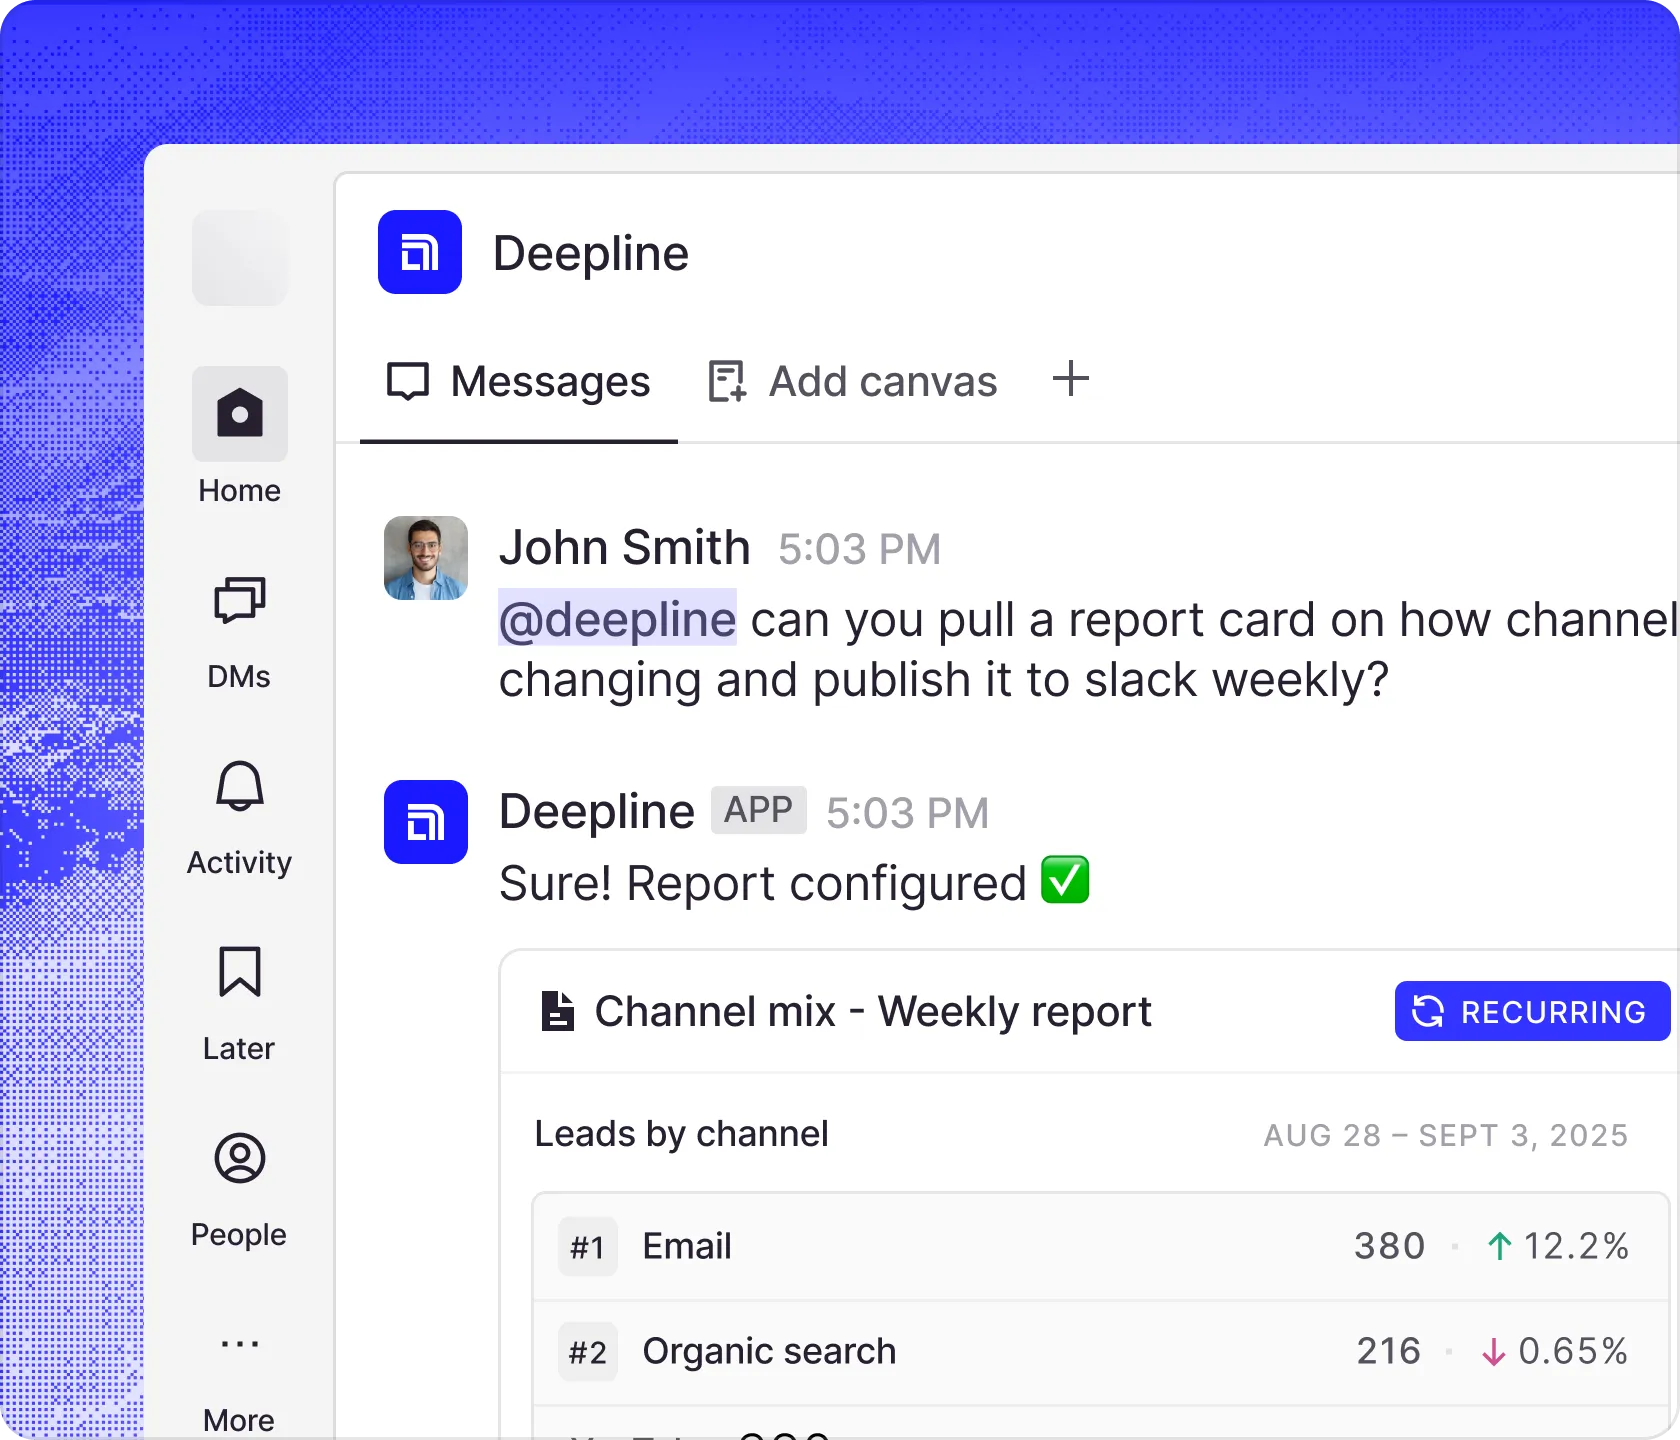This screenshot has height=1440, width=1680.
Task: Click the document icon on the weekly report
Action: 557,1010
